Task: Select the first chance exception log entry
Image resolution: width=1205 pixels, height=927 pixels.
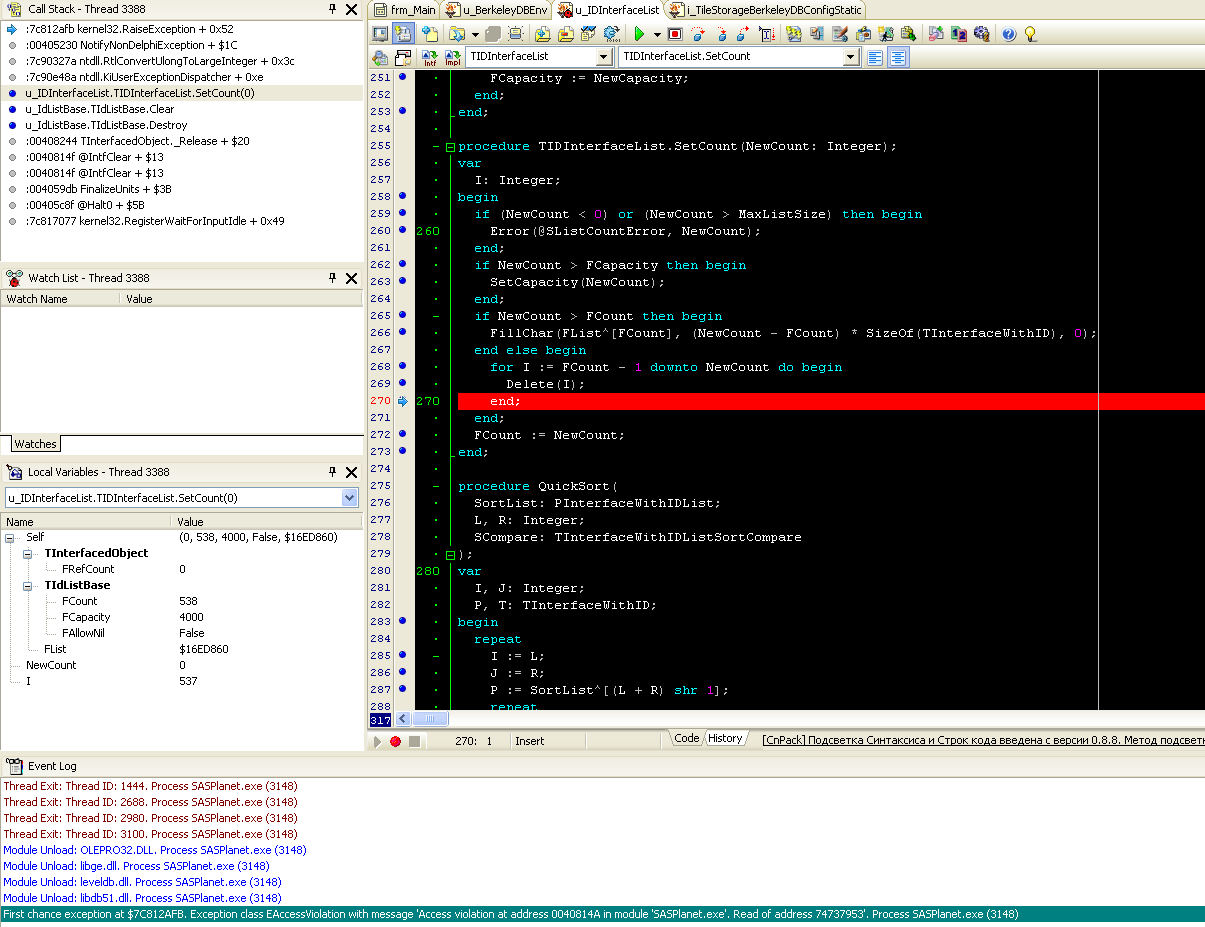Action: click(510, 914)
